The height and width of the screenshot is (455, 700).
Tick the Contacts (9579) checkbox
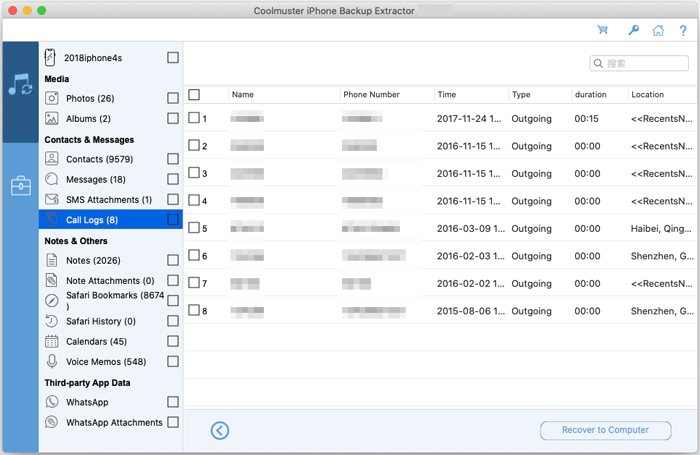pyautogui.click(x=173, y=159)
